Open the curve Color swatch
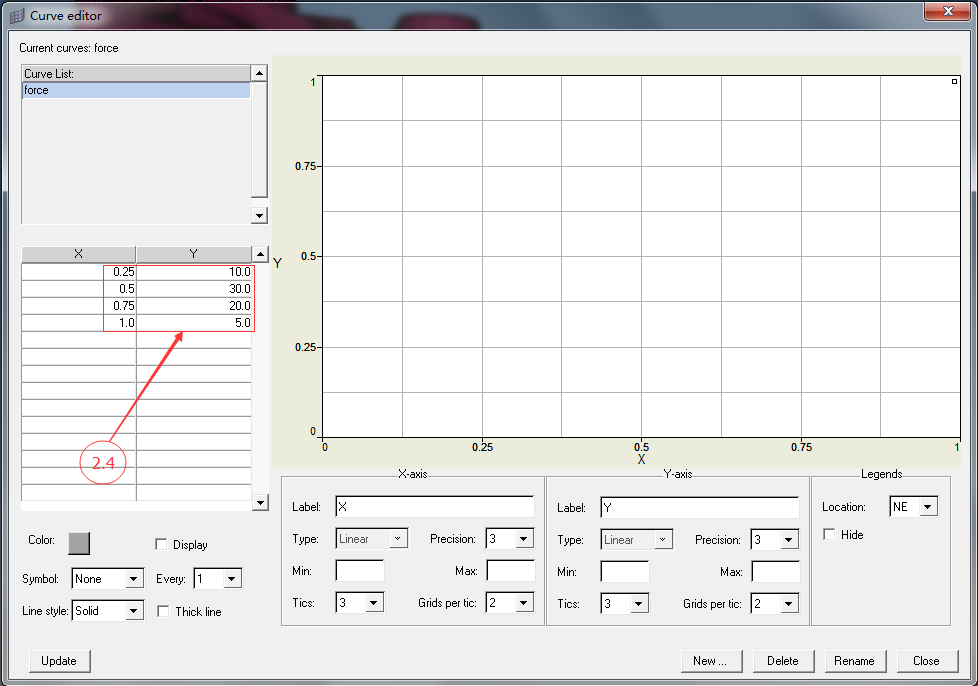 79,542
